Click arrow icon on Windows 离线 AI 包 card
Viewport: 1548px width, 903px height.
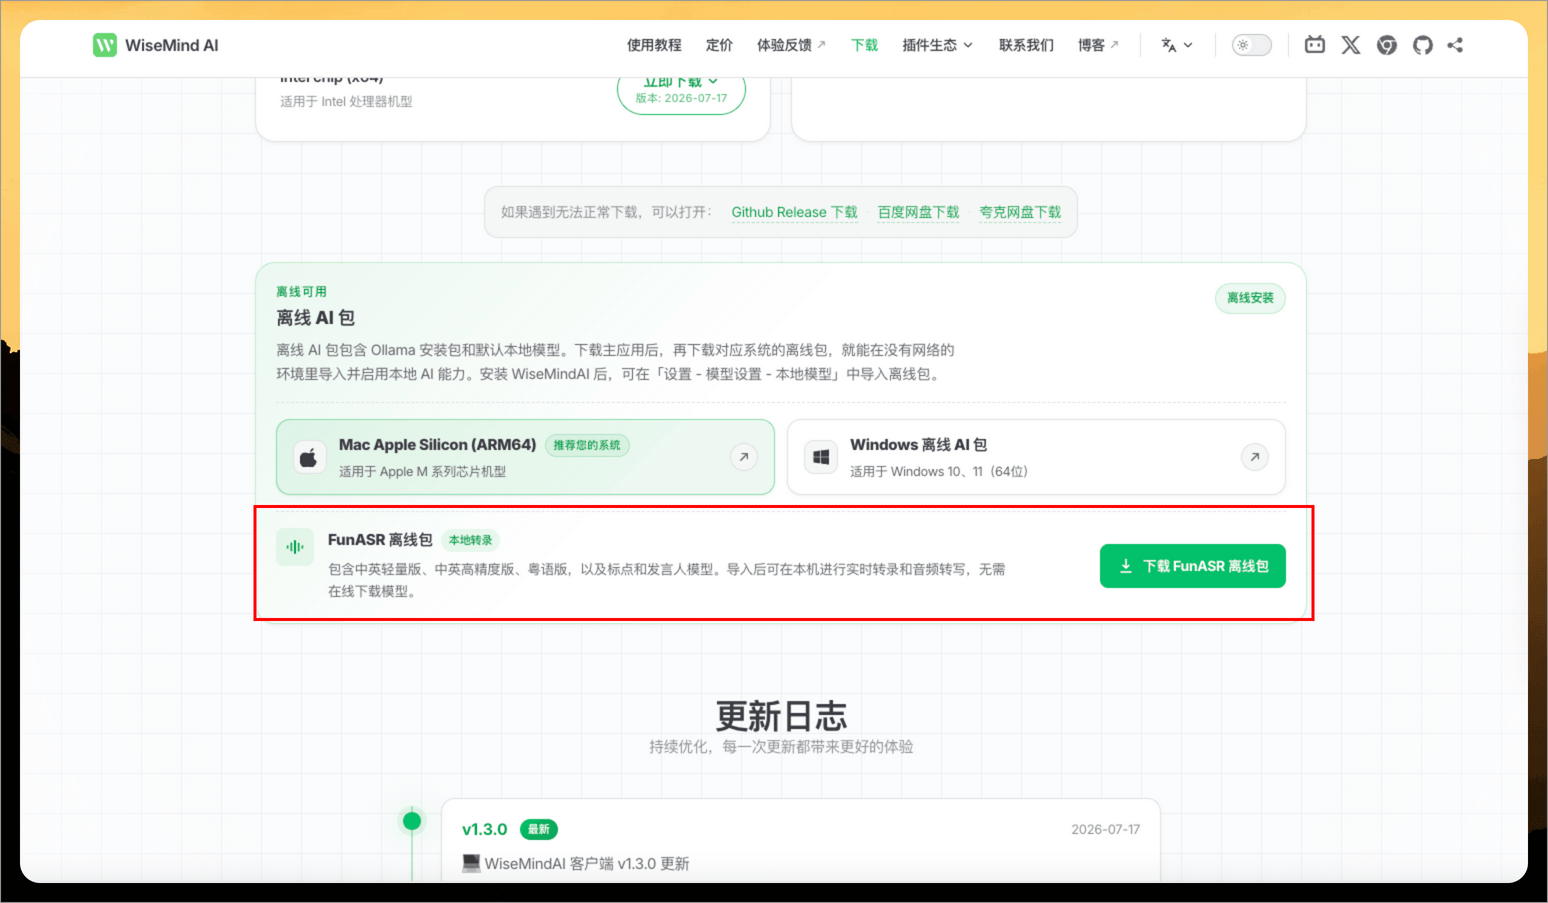[1255, 457]
